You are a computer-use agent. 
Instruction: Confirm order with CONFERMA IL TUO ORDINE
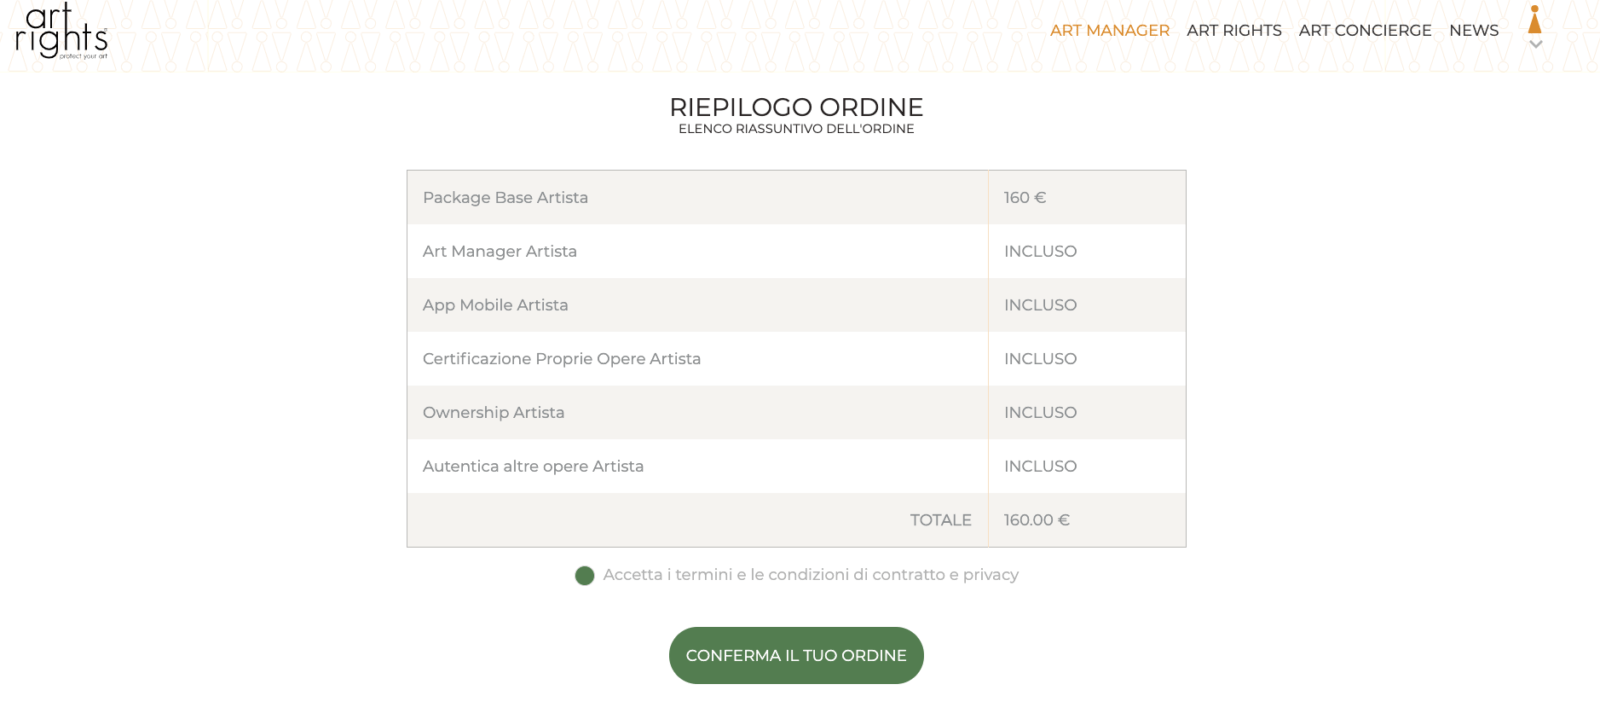click(796, 655)
